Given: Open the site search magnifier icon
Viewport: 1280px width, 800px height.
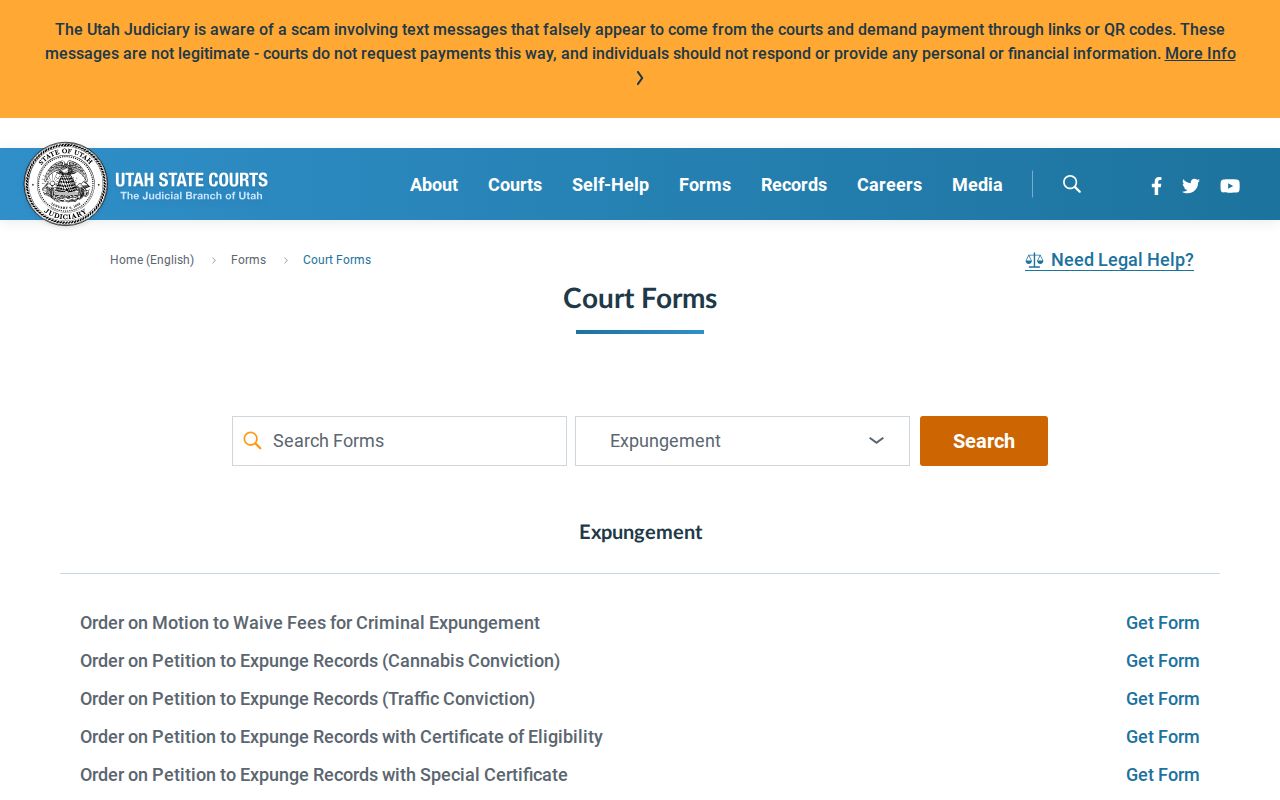Looking at the screenshot, I should pyautogui.click(x=1072, y=184).
